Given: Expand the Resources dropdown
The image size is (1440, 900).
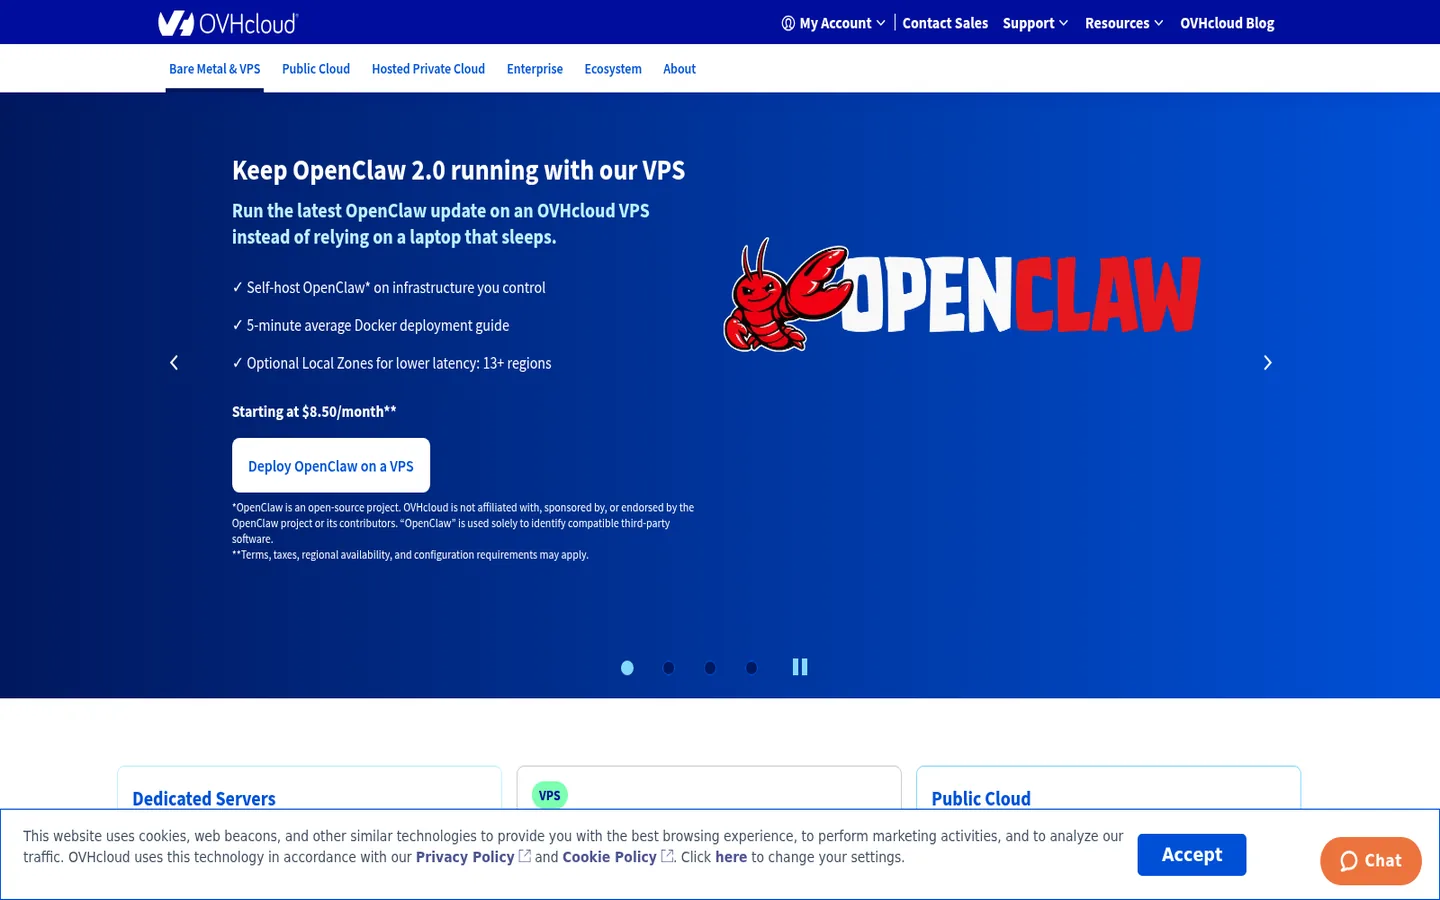Looking at the screenshot, I should point(1124,23).
